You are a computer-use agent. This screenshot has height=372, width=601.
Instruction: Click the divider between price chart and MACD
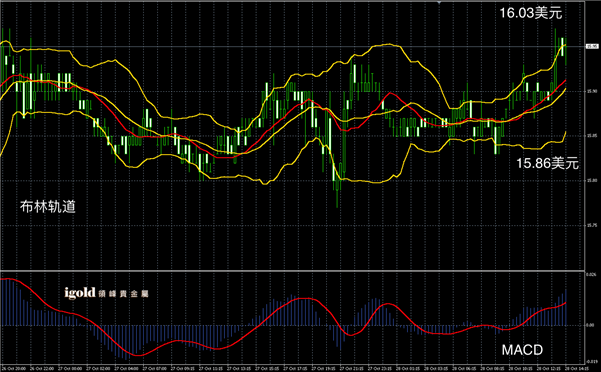(x=292, y=271)
